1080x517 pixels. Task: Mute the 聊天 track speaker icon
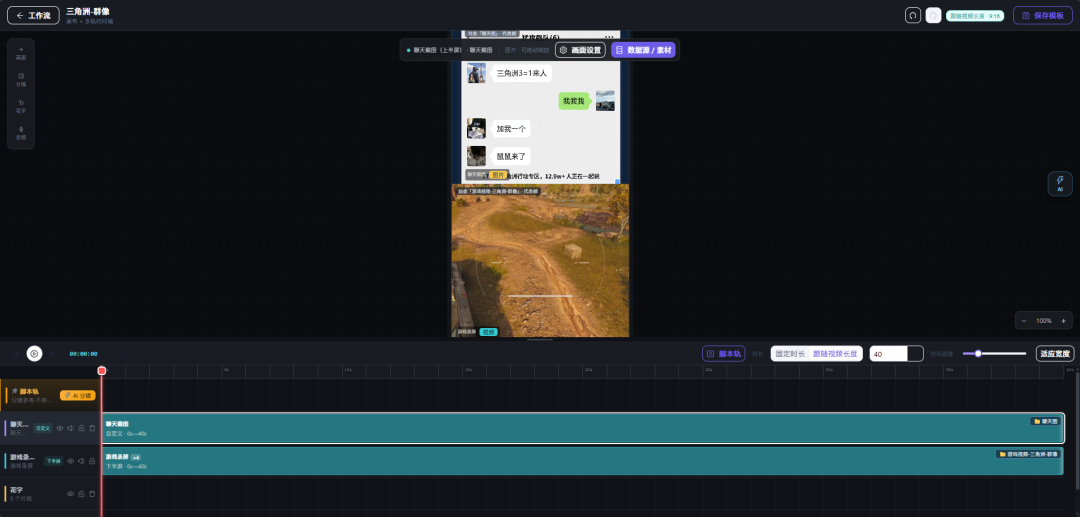click(71, 428)
